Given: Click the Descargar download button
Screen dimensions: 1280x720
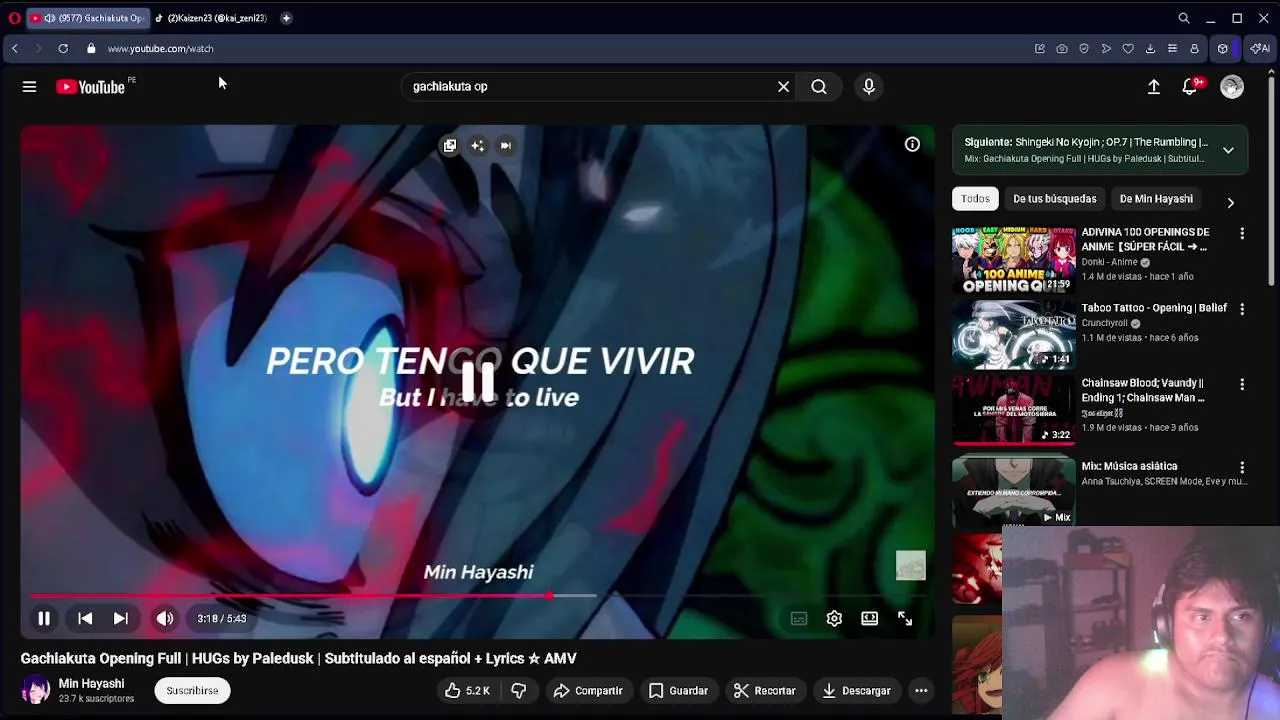Looking at the screenshot, I should tap(856, 691).
